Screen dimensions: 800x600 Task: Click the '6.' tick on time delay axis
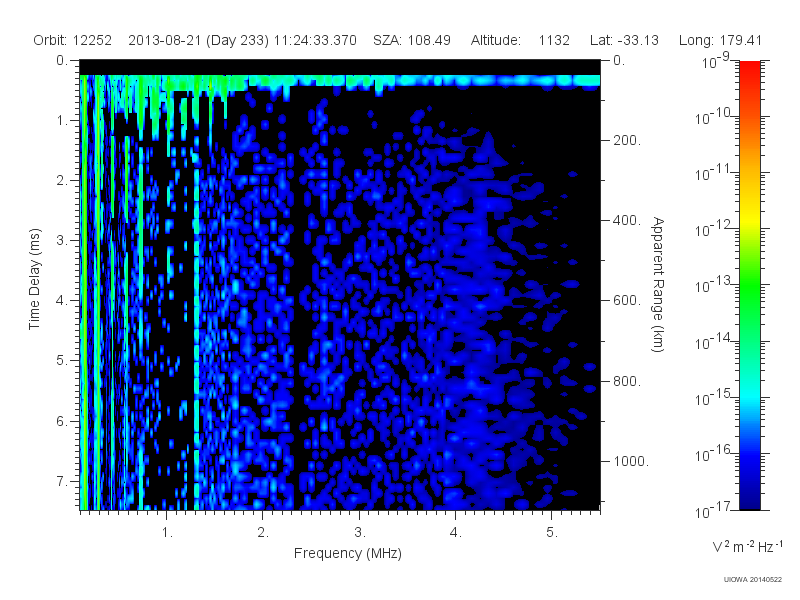point(62,421)
